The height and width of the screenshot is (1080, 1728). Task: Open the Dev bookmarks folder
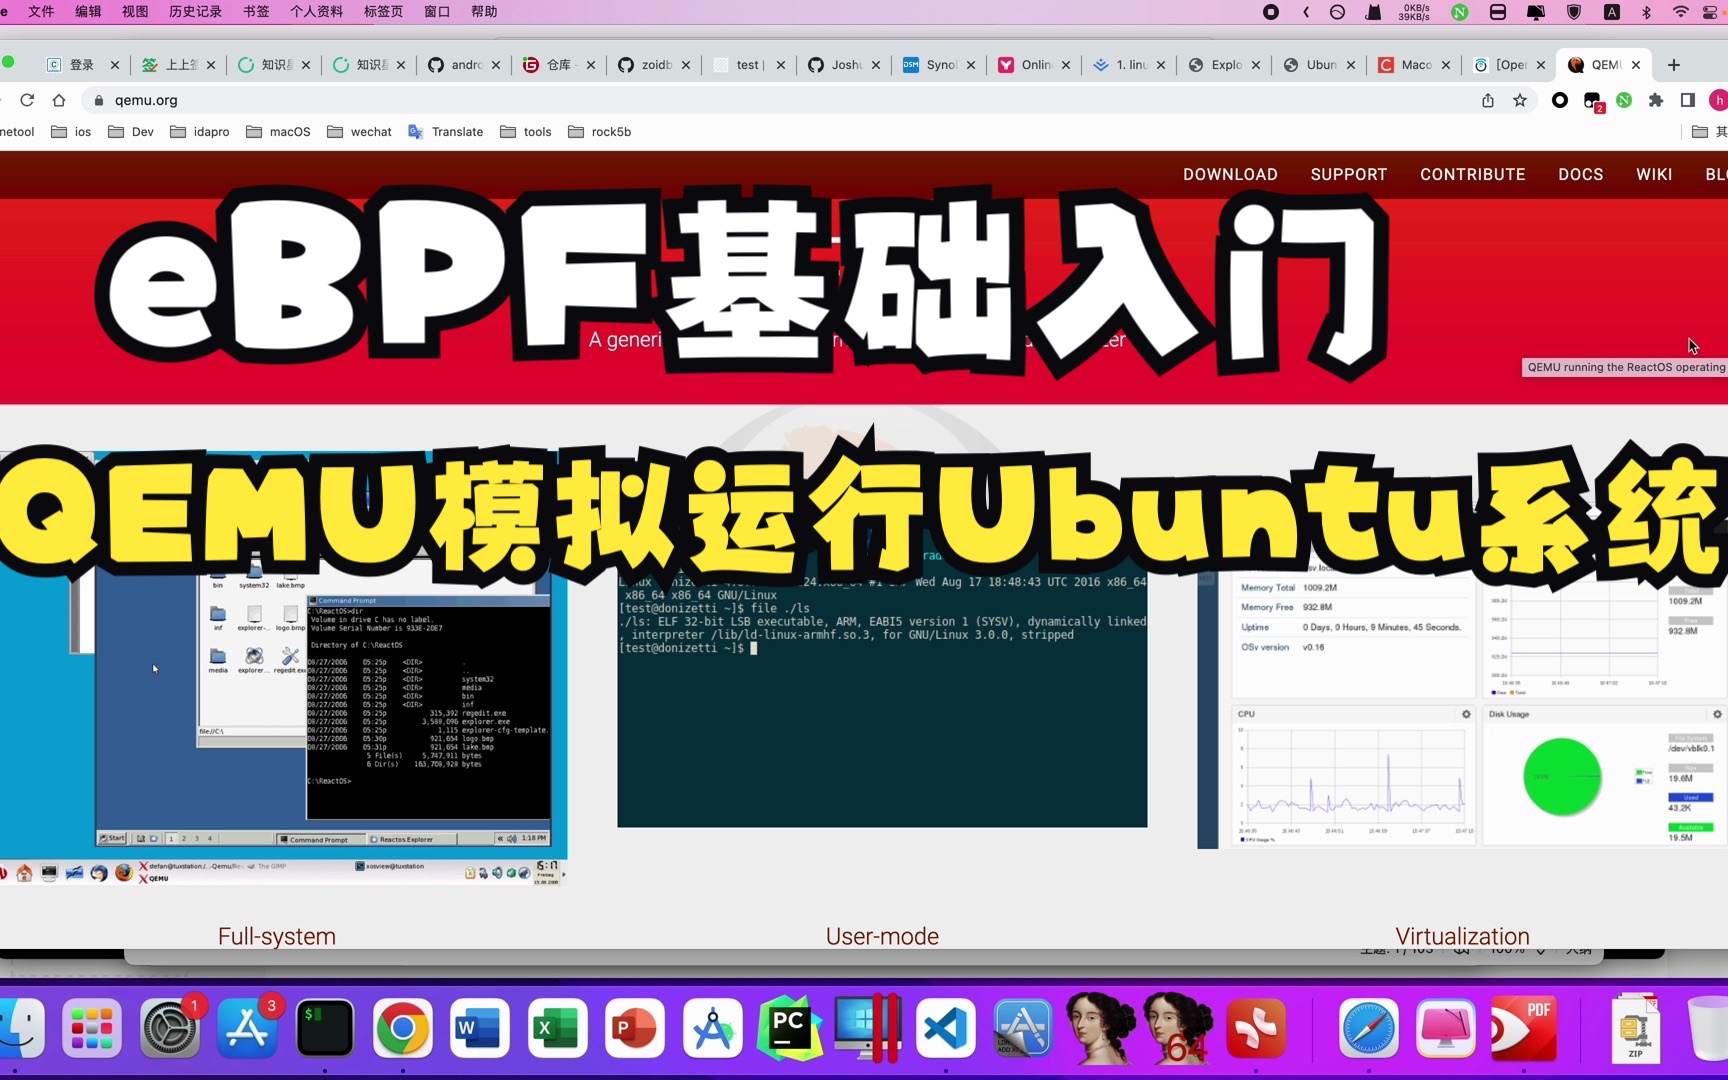pyautogui.click(x=130, y=131)
